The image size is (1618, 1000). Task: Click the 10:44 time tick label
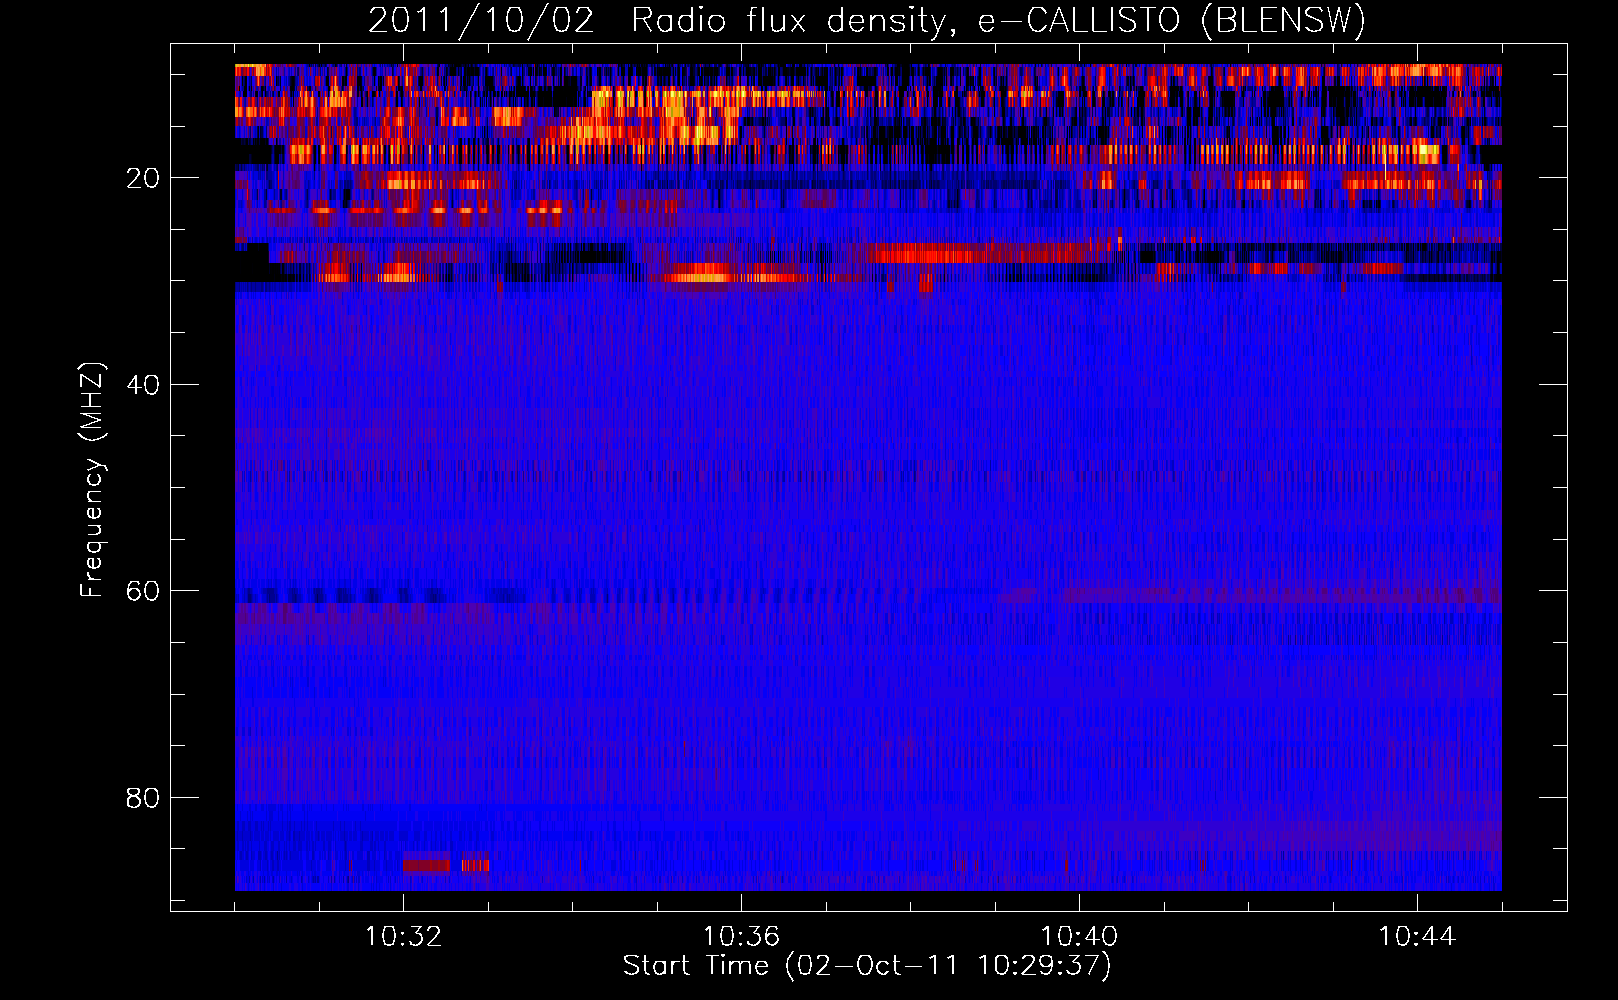coord(1417,937)
